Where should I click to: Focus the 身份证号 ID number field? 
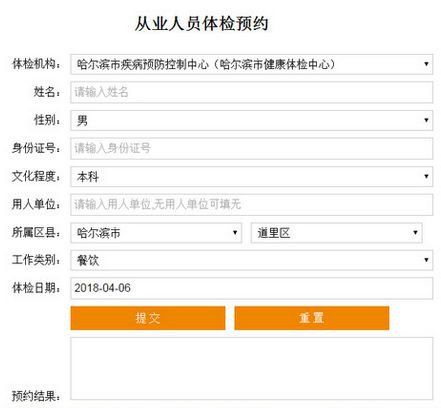point(251,148)
